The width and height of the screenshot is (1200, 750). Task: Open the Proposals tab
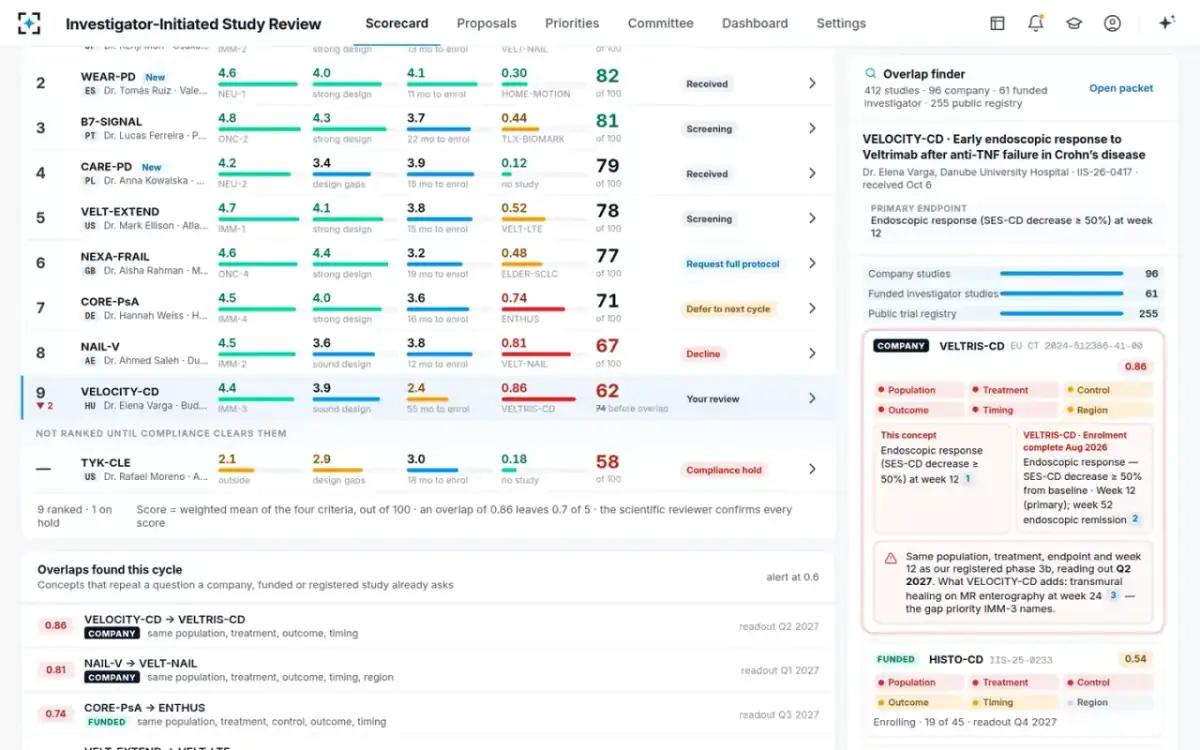(487, 23)
